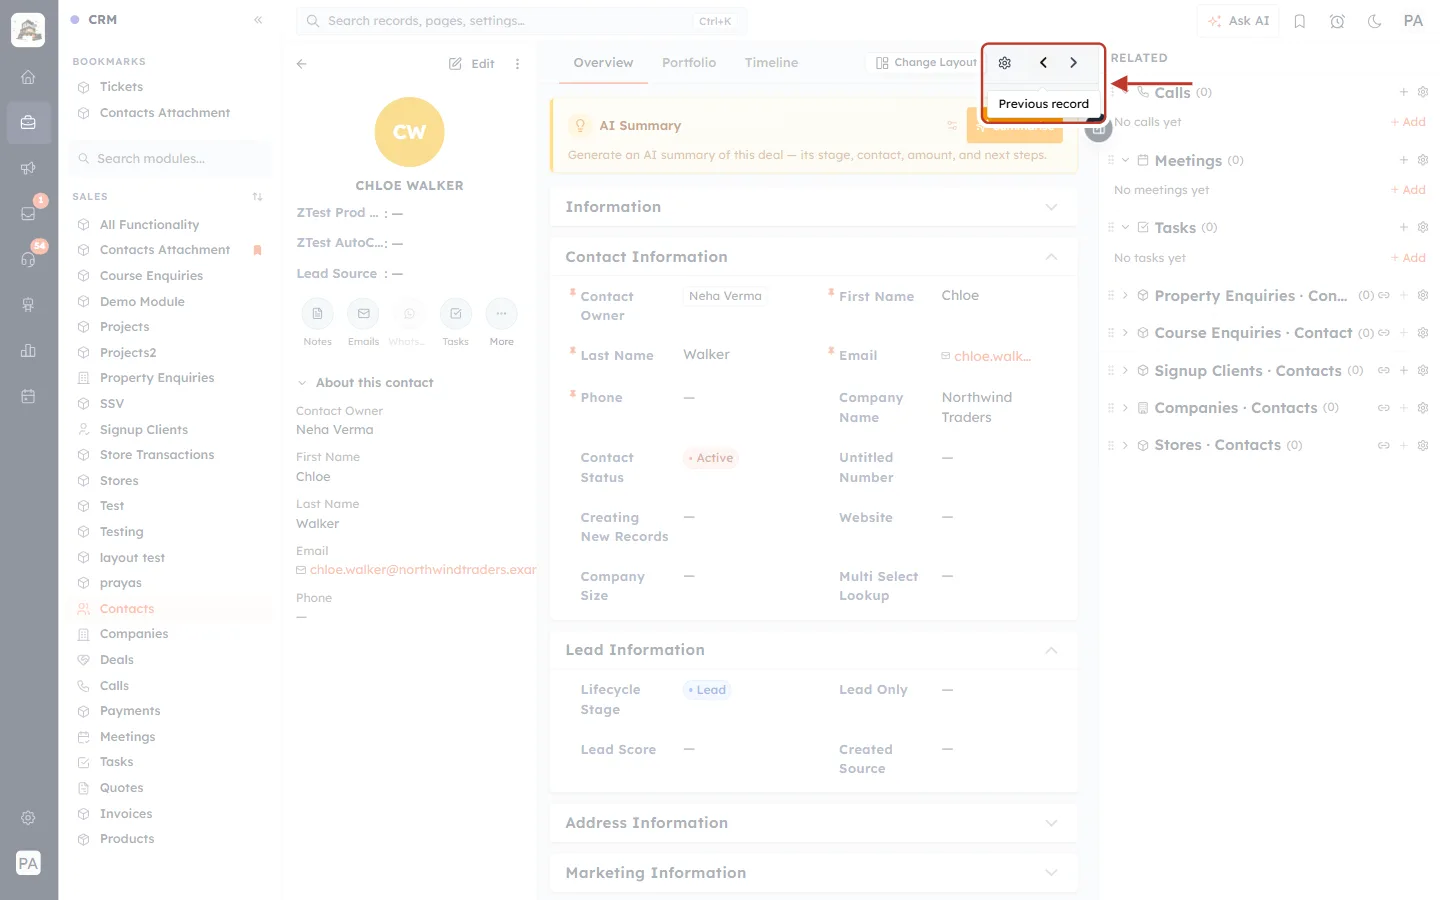
Task: Open Deals in the Sales sidebar
Action: [117, 660]
